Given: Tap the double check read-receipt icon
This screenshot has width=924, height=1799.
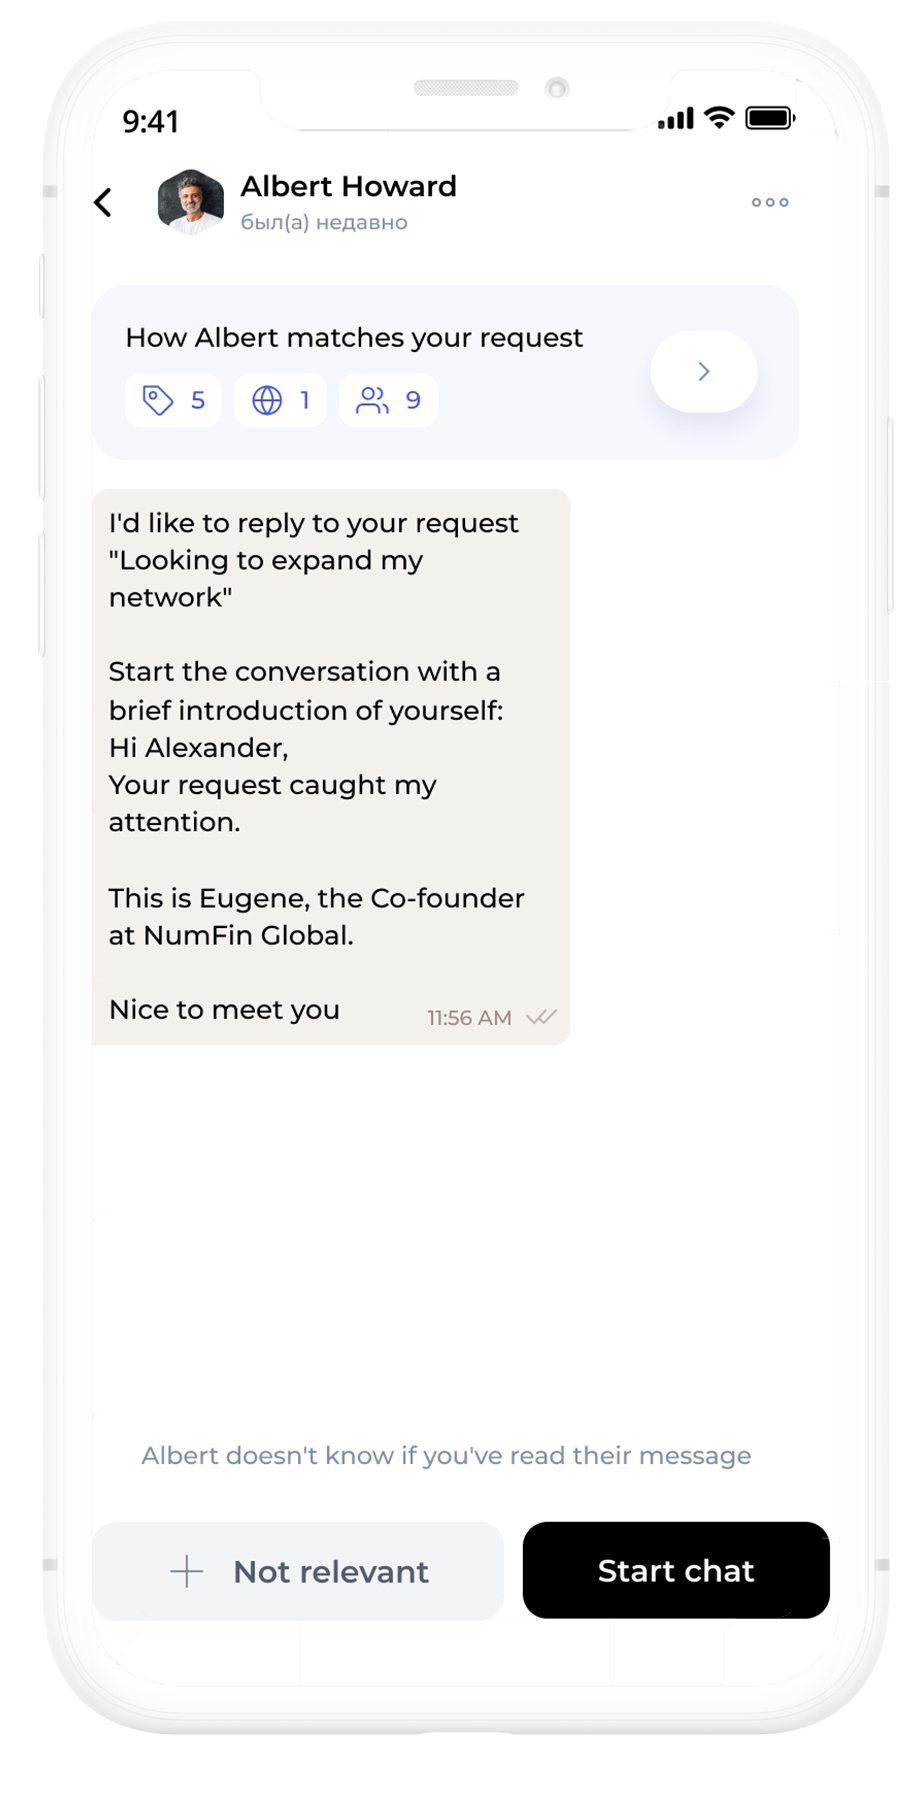Looking at the screenshot, I should [x=541, y=1017].
